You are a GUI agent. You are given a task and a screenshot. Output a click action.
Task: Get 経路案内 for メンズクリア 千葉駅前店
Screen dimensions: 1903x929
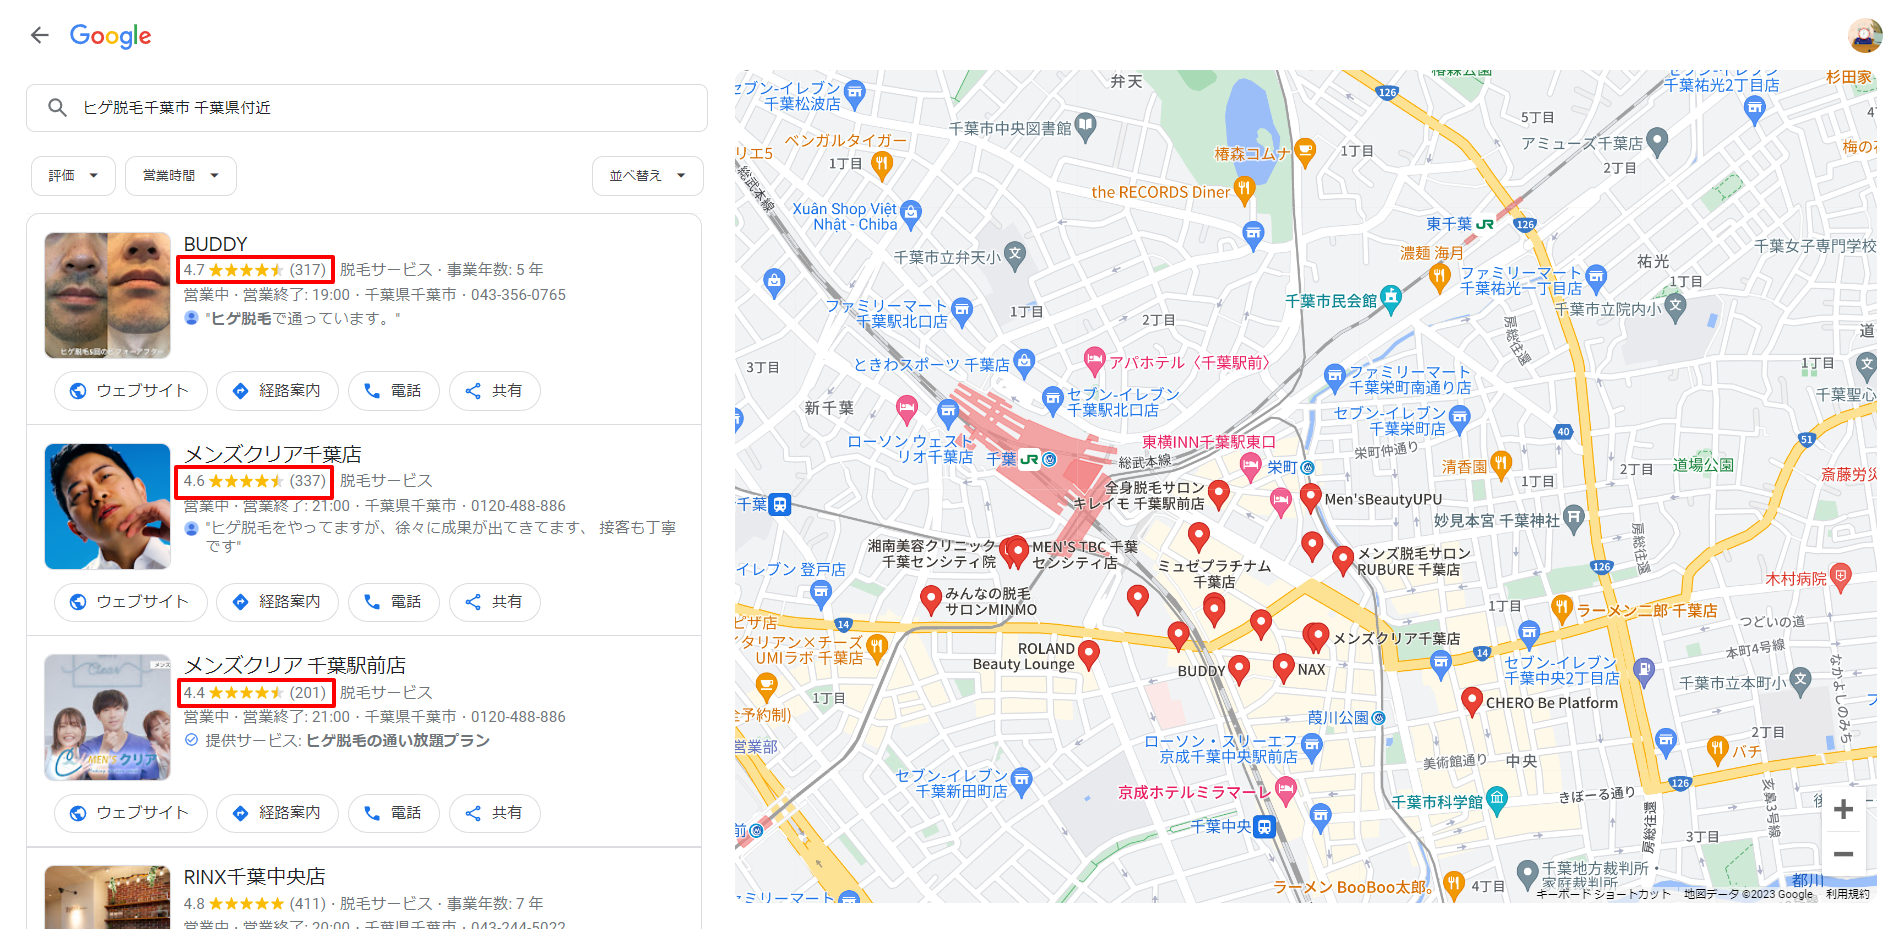pyautogui.click(x=278, y=812)
